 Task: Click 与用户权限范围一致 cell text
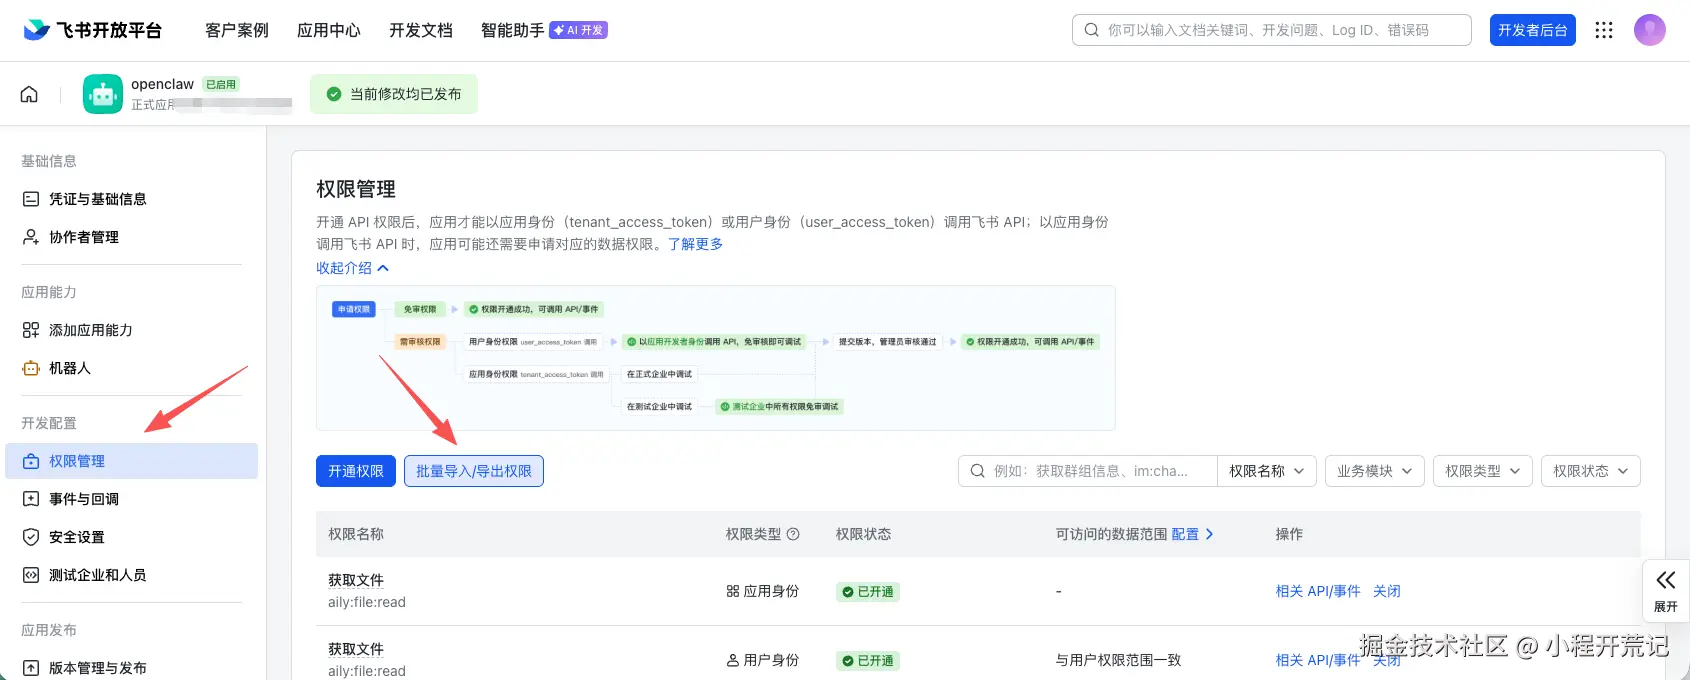(1119, 660)
